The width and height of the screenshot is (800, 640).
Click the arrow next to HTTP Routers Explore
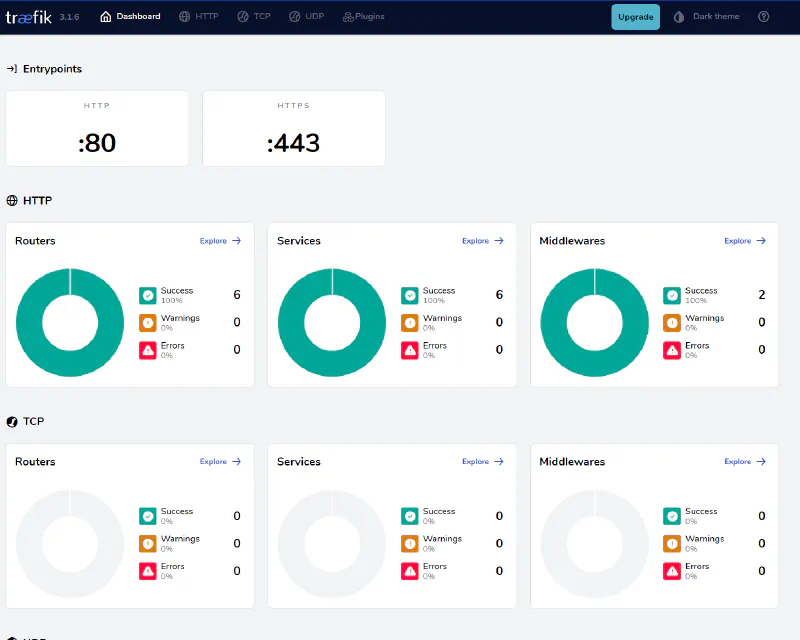click(x=237, y=241)
